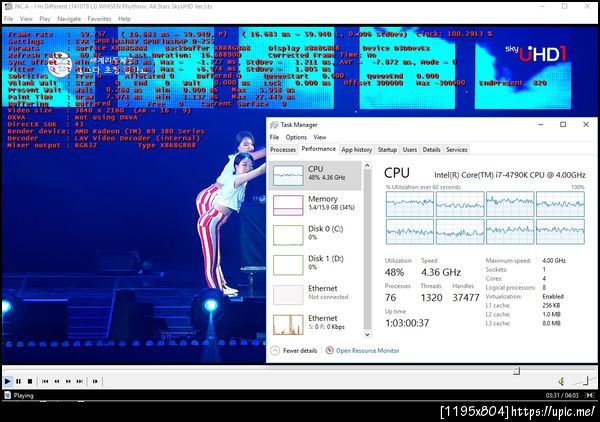Screen dimensions: 600x422
Task: Click the seek bar handle of the video
Action: coord(516,370)
